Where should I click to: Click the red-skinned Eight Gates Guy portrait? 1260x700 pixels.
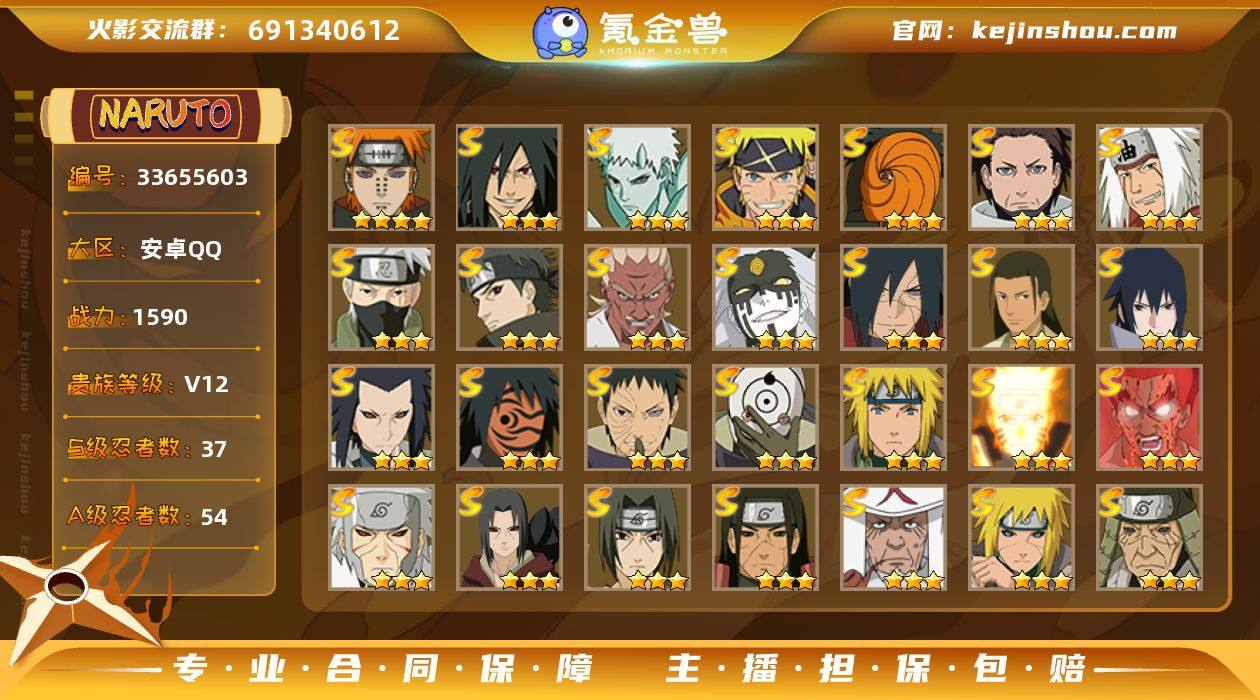pos(1149,418)
